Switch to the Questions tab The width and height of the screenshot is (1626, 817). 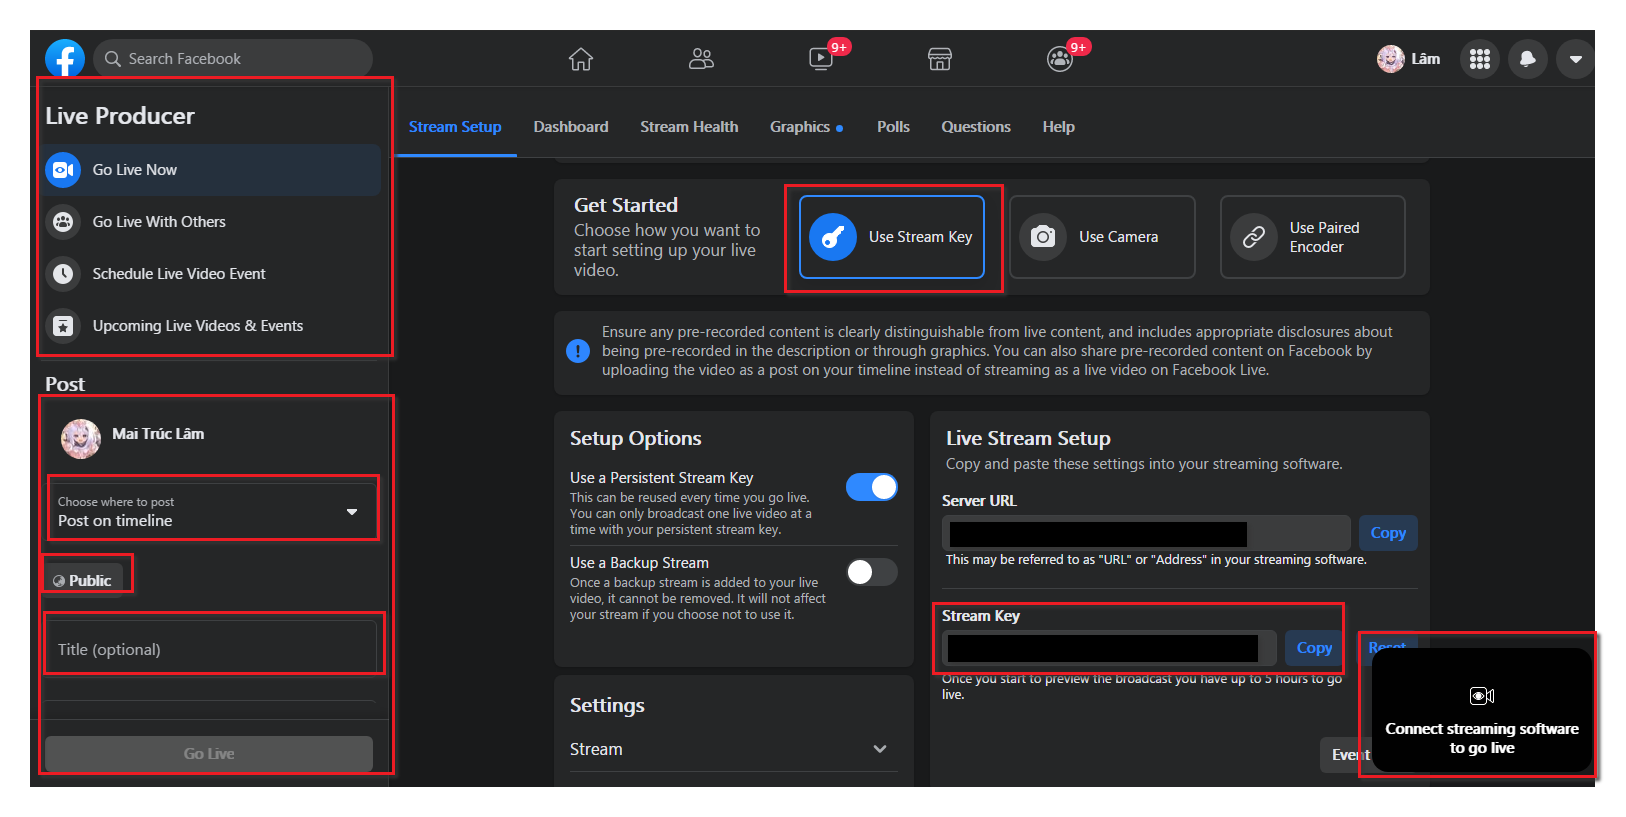(x=976, y=127)
